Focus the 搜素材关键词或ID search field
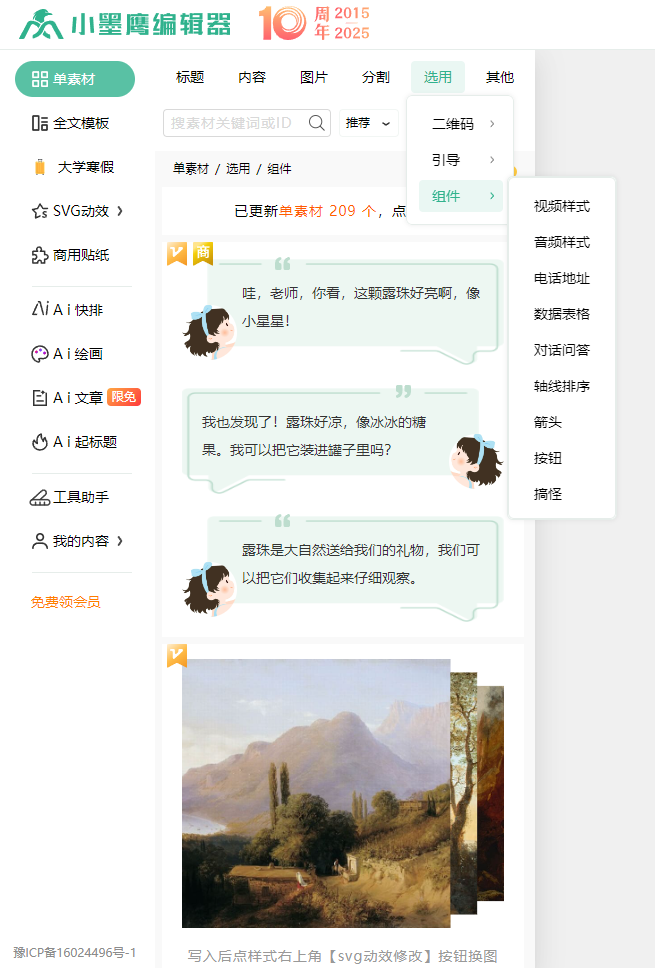The image size is (655, 968). 235,123
